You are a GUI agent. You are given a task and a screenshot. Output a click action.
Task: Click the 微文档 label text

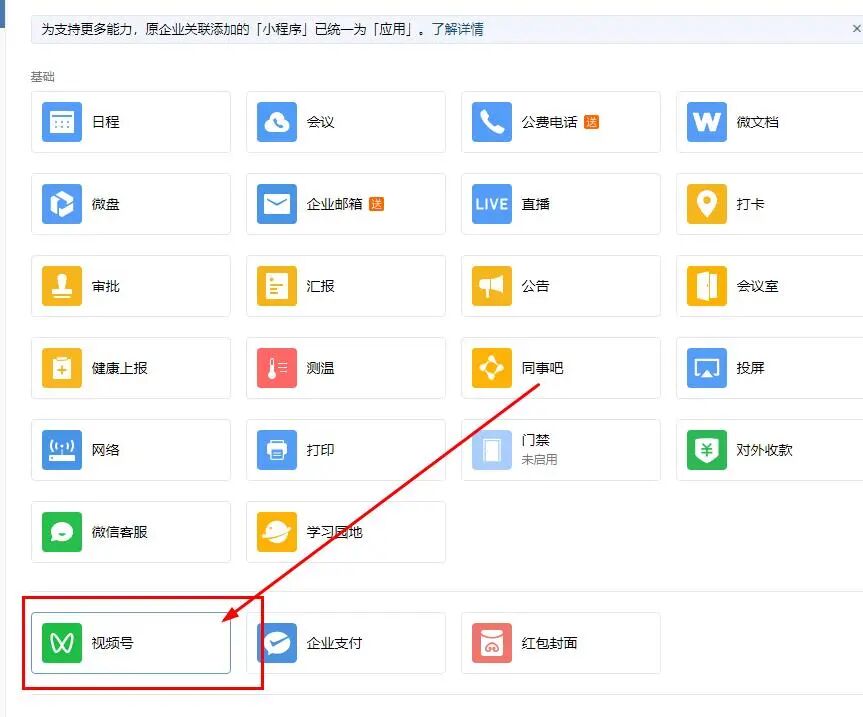click(757, 122)
